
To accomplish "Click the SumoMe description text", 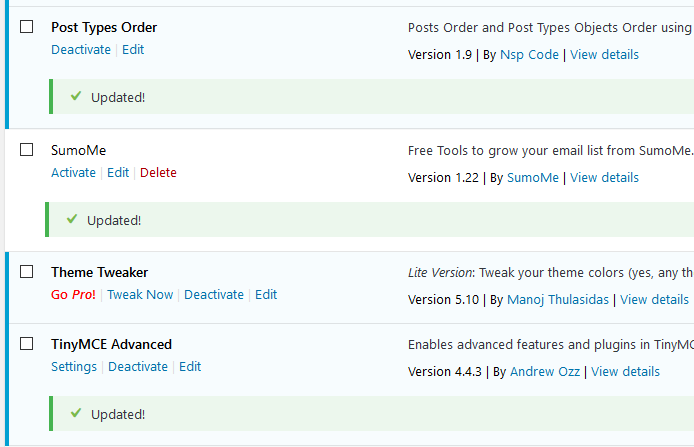I will (551, 151).
